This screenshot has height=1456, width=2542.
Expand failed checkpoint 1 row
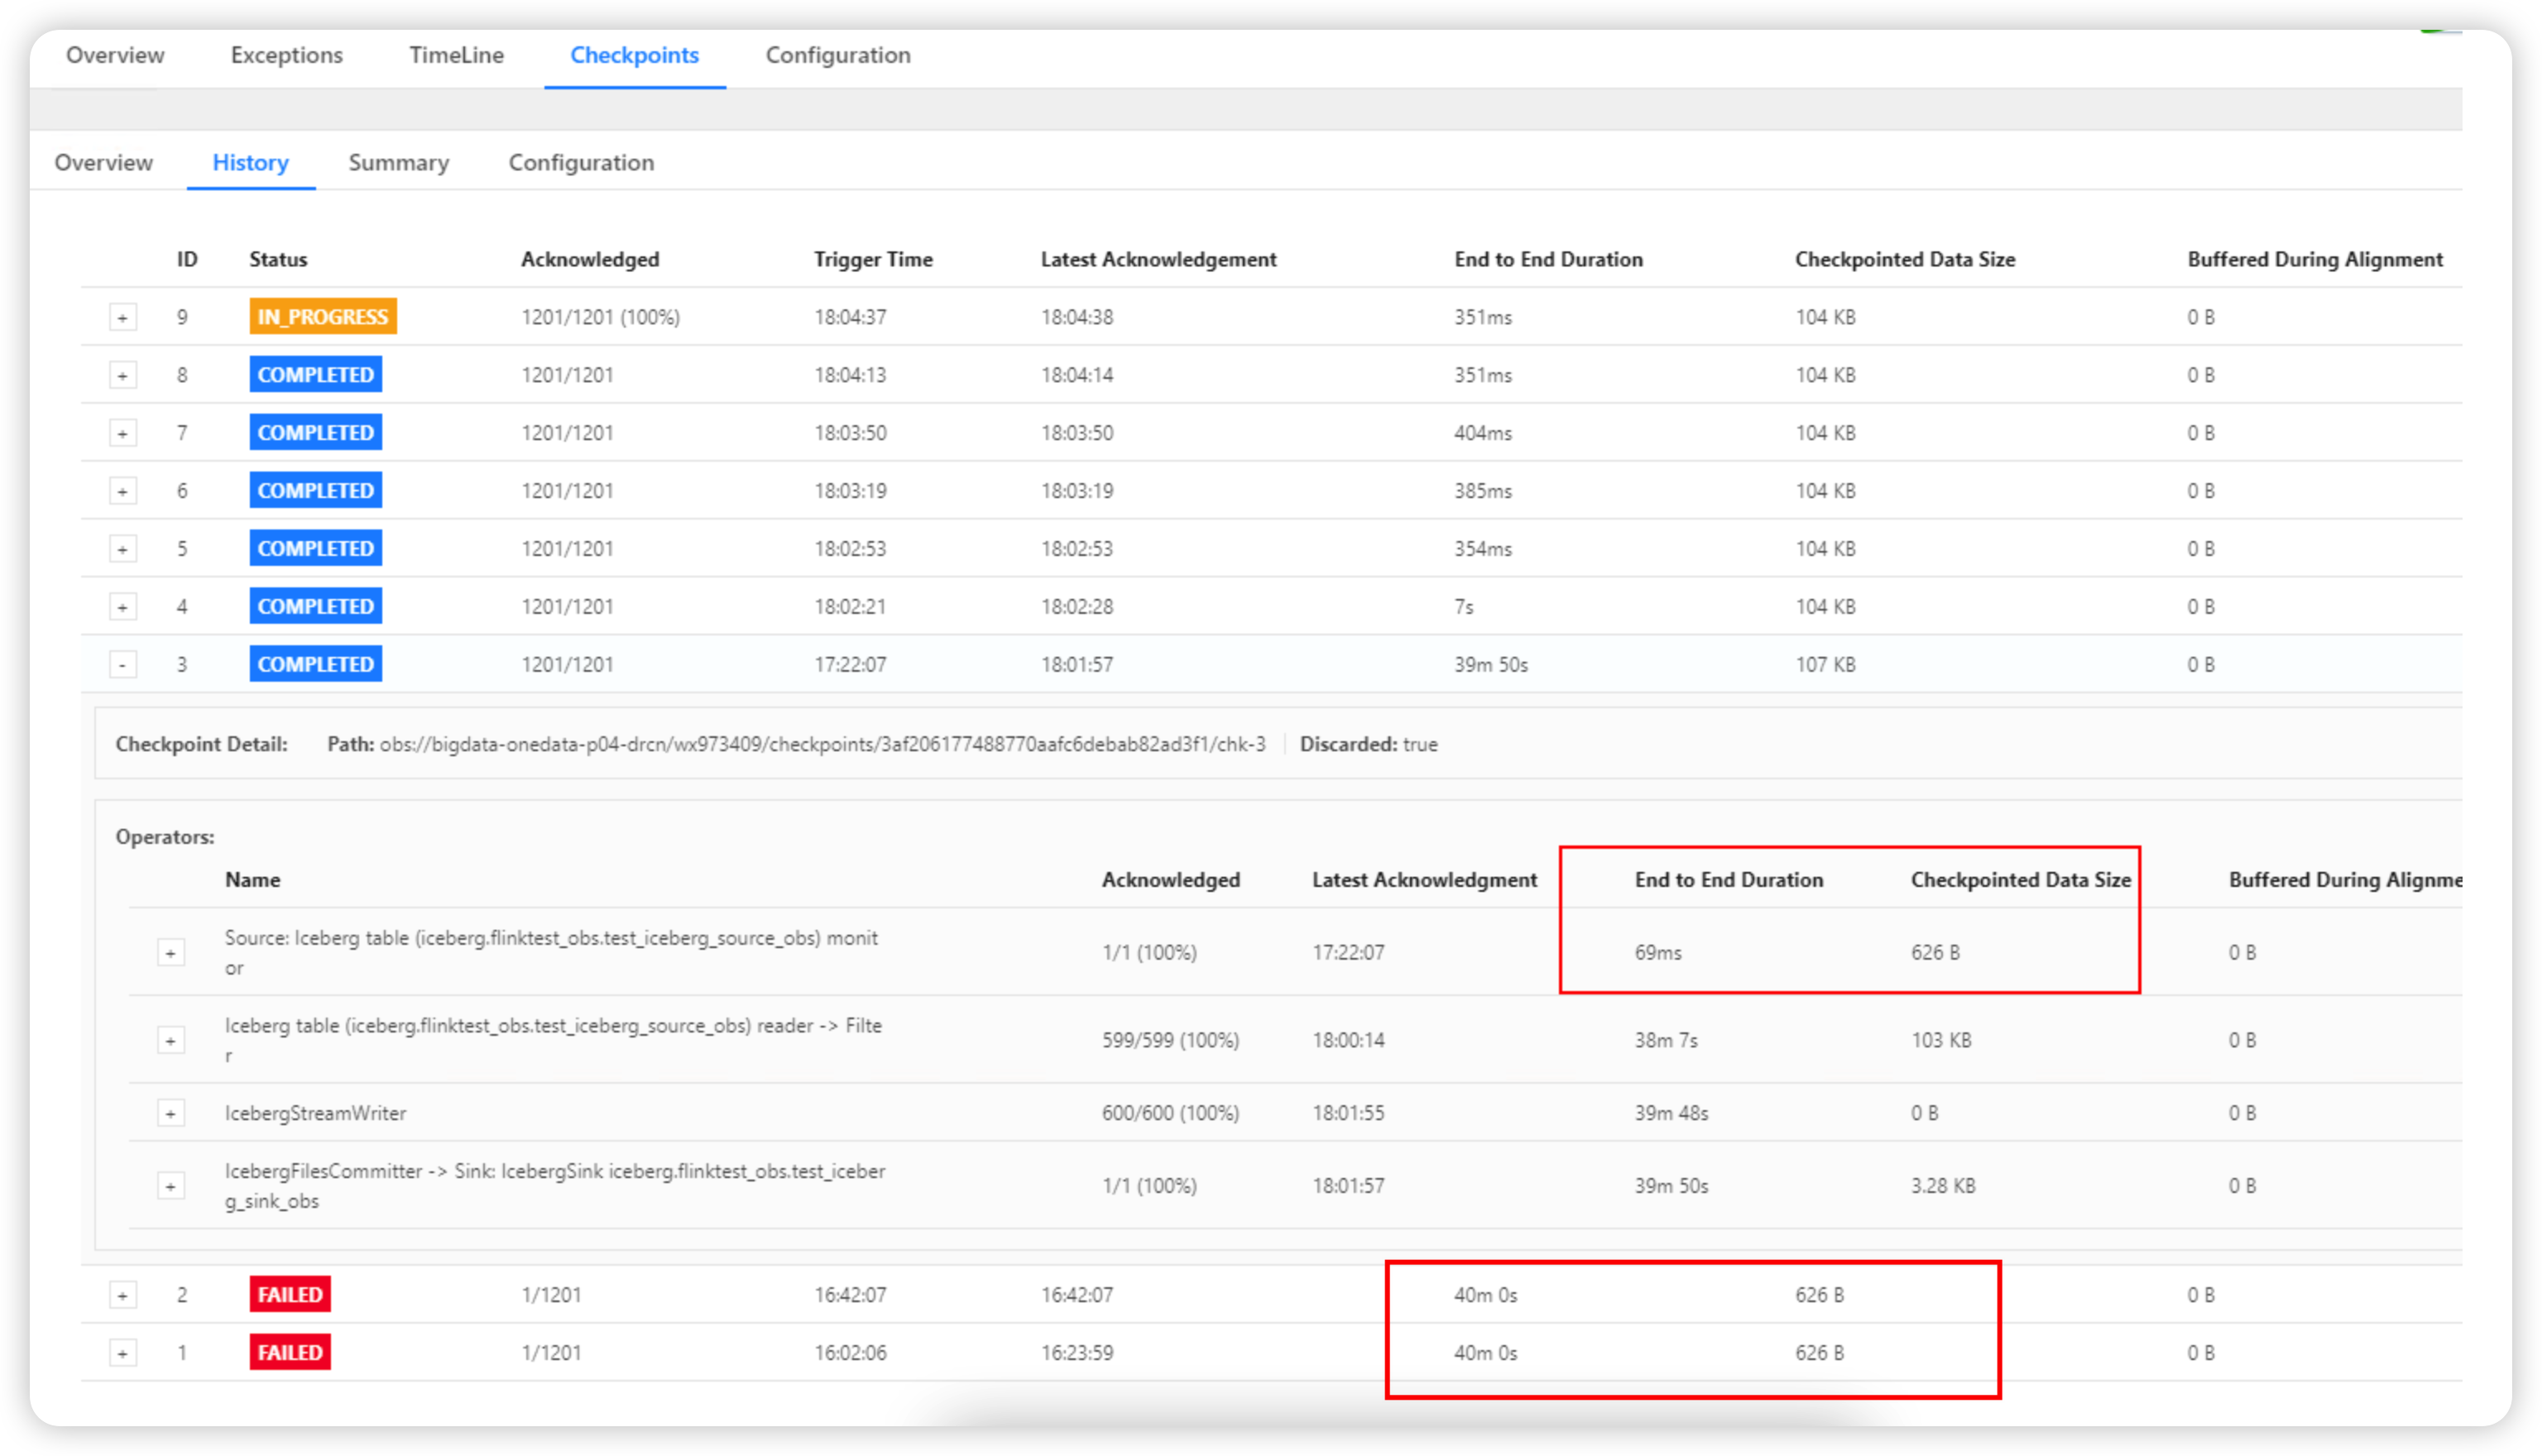(122, 1354)
